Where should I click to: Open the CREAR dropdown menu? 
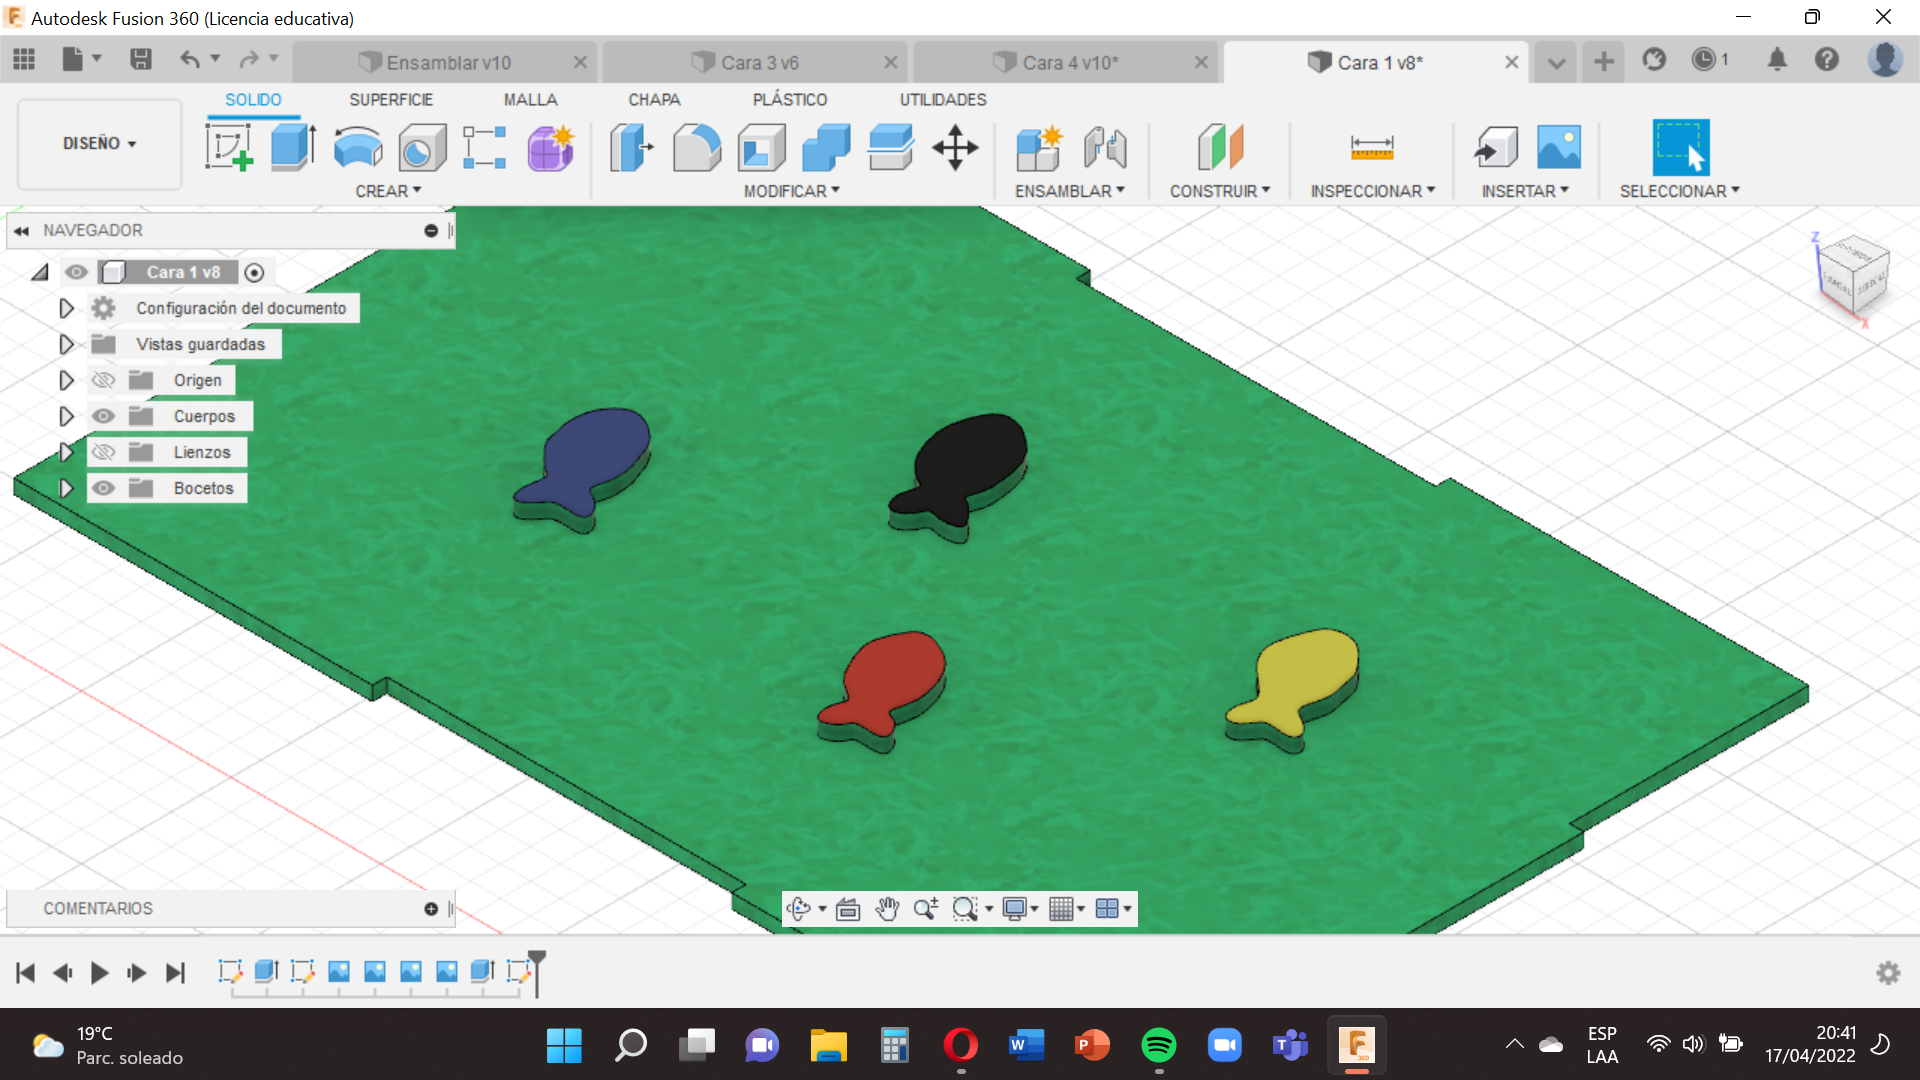click(388, 191)
